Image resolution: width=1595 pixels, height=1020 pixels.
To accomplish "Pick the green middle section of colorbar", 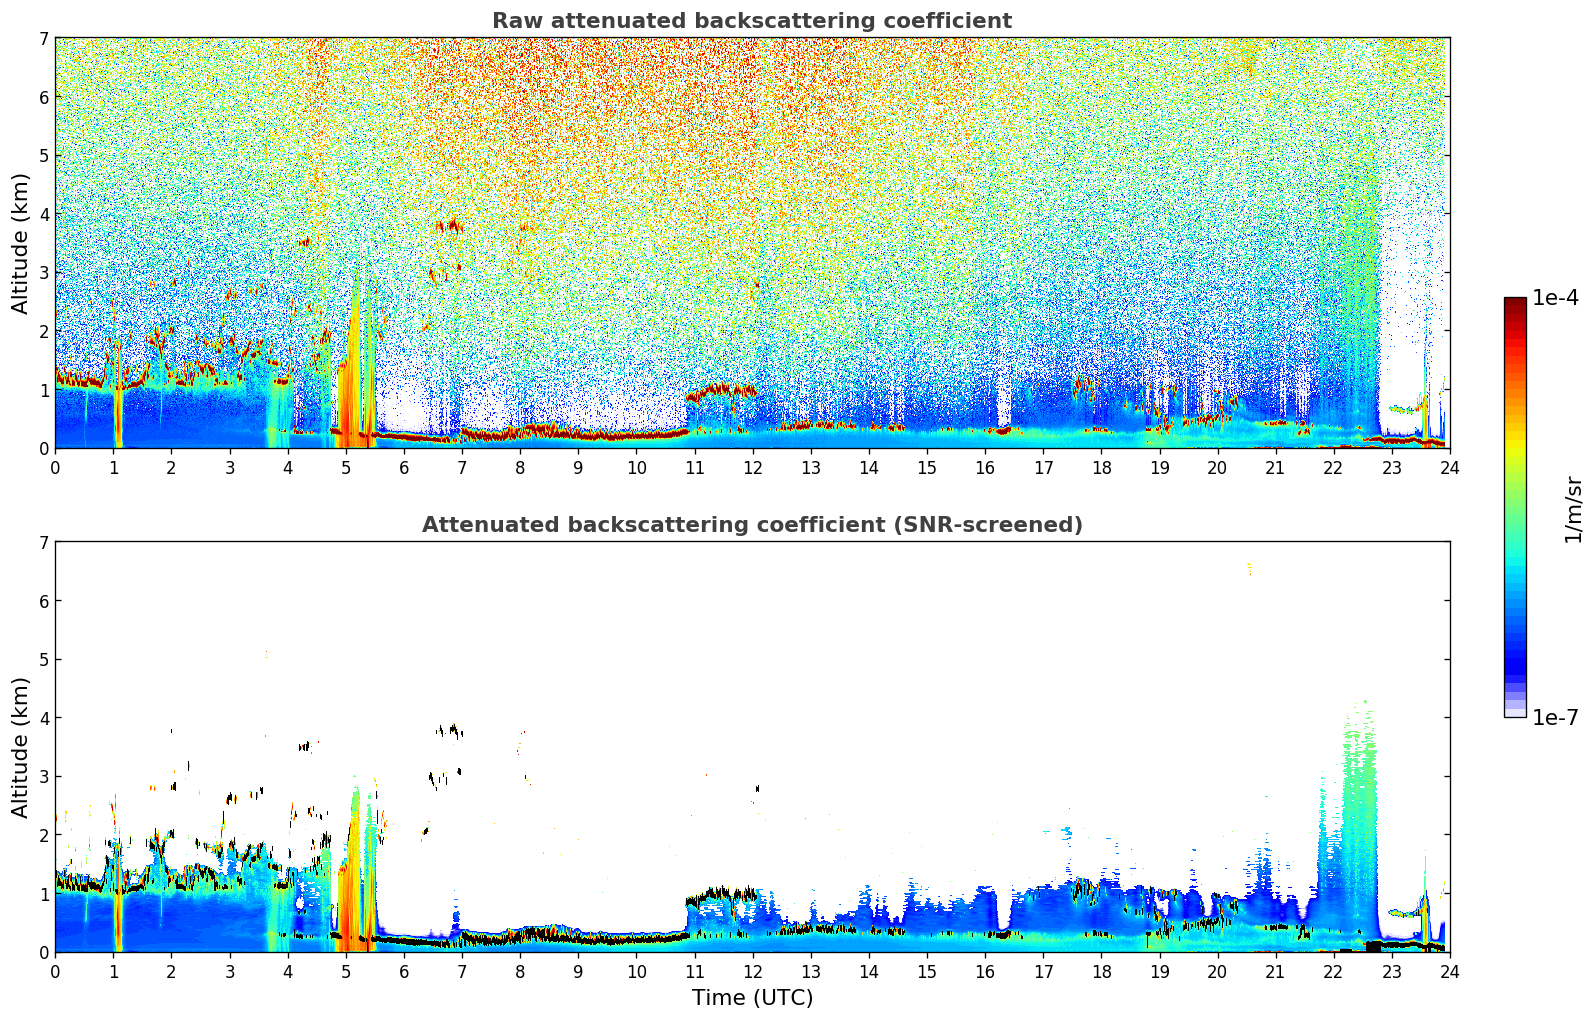I will point(1515,500).
